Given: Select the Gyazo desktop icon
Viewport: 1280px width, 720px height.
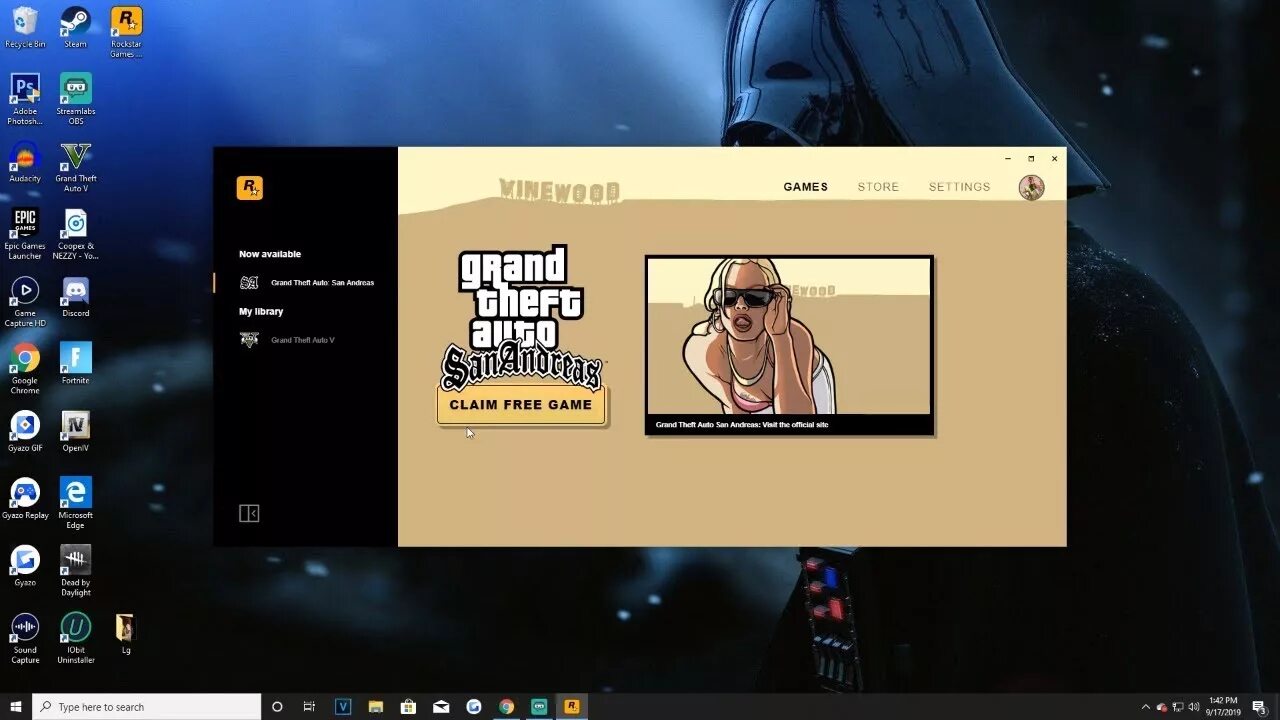Looking at the screenshot, I should [x=25, y=566].
